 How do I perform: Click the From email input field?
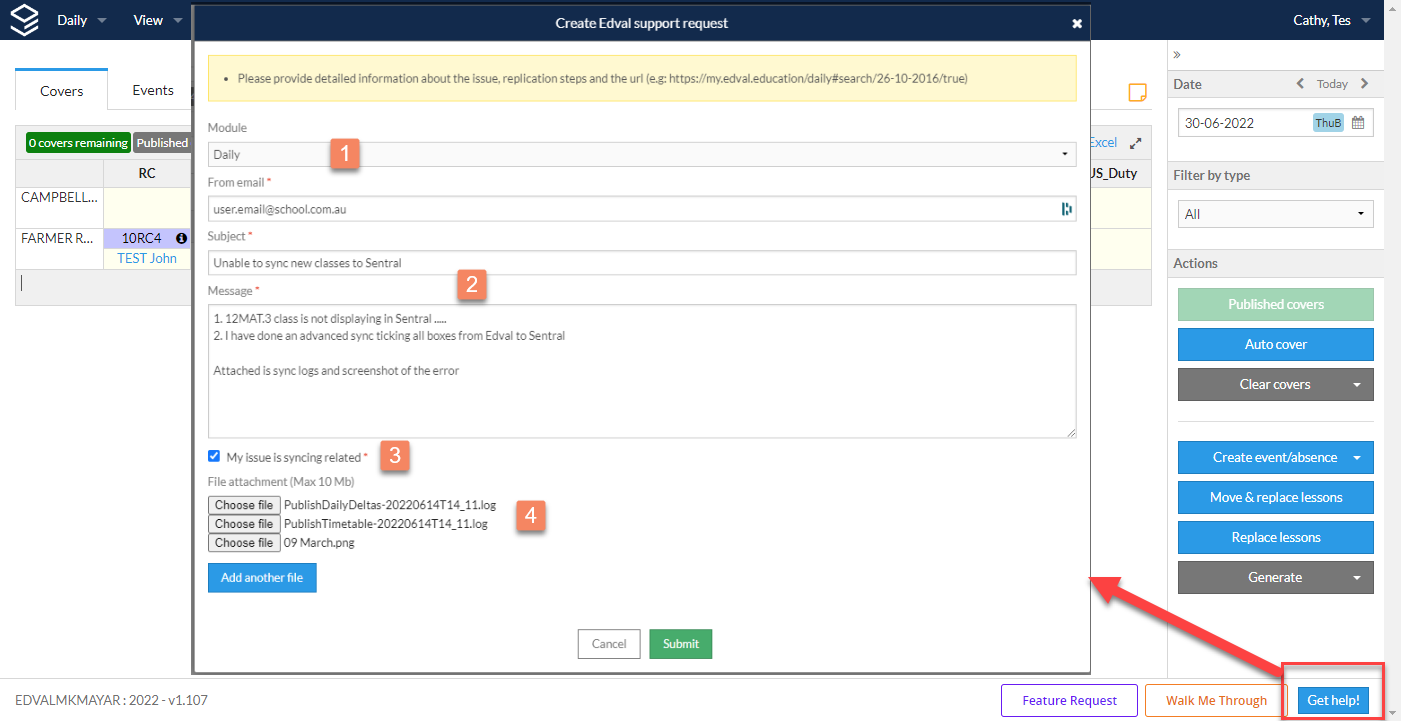click(642, 209)
